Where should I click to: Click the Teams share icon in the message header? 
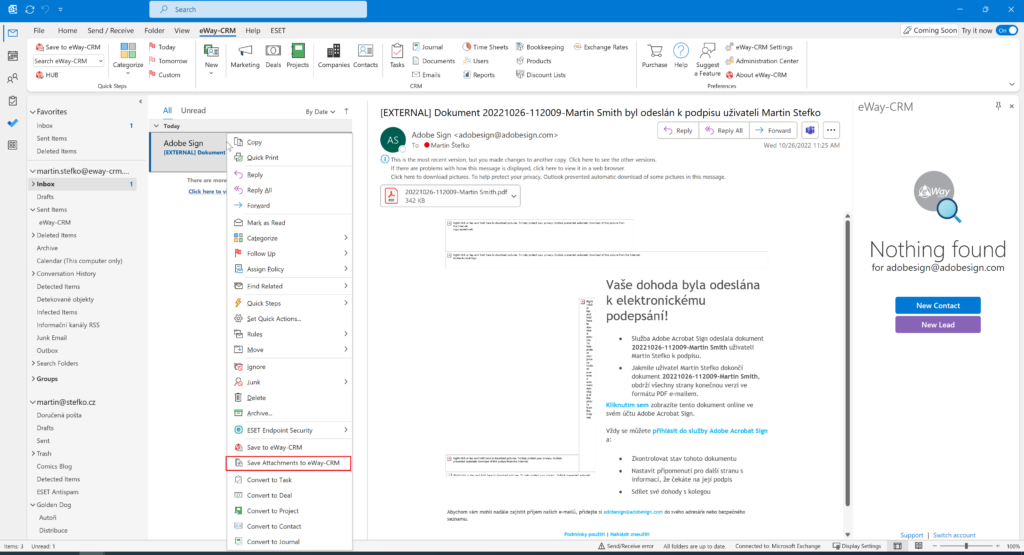[810, 130]
